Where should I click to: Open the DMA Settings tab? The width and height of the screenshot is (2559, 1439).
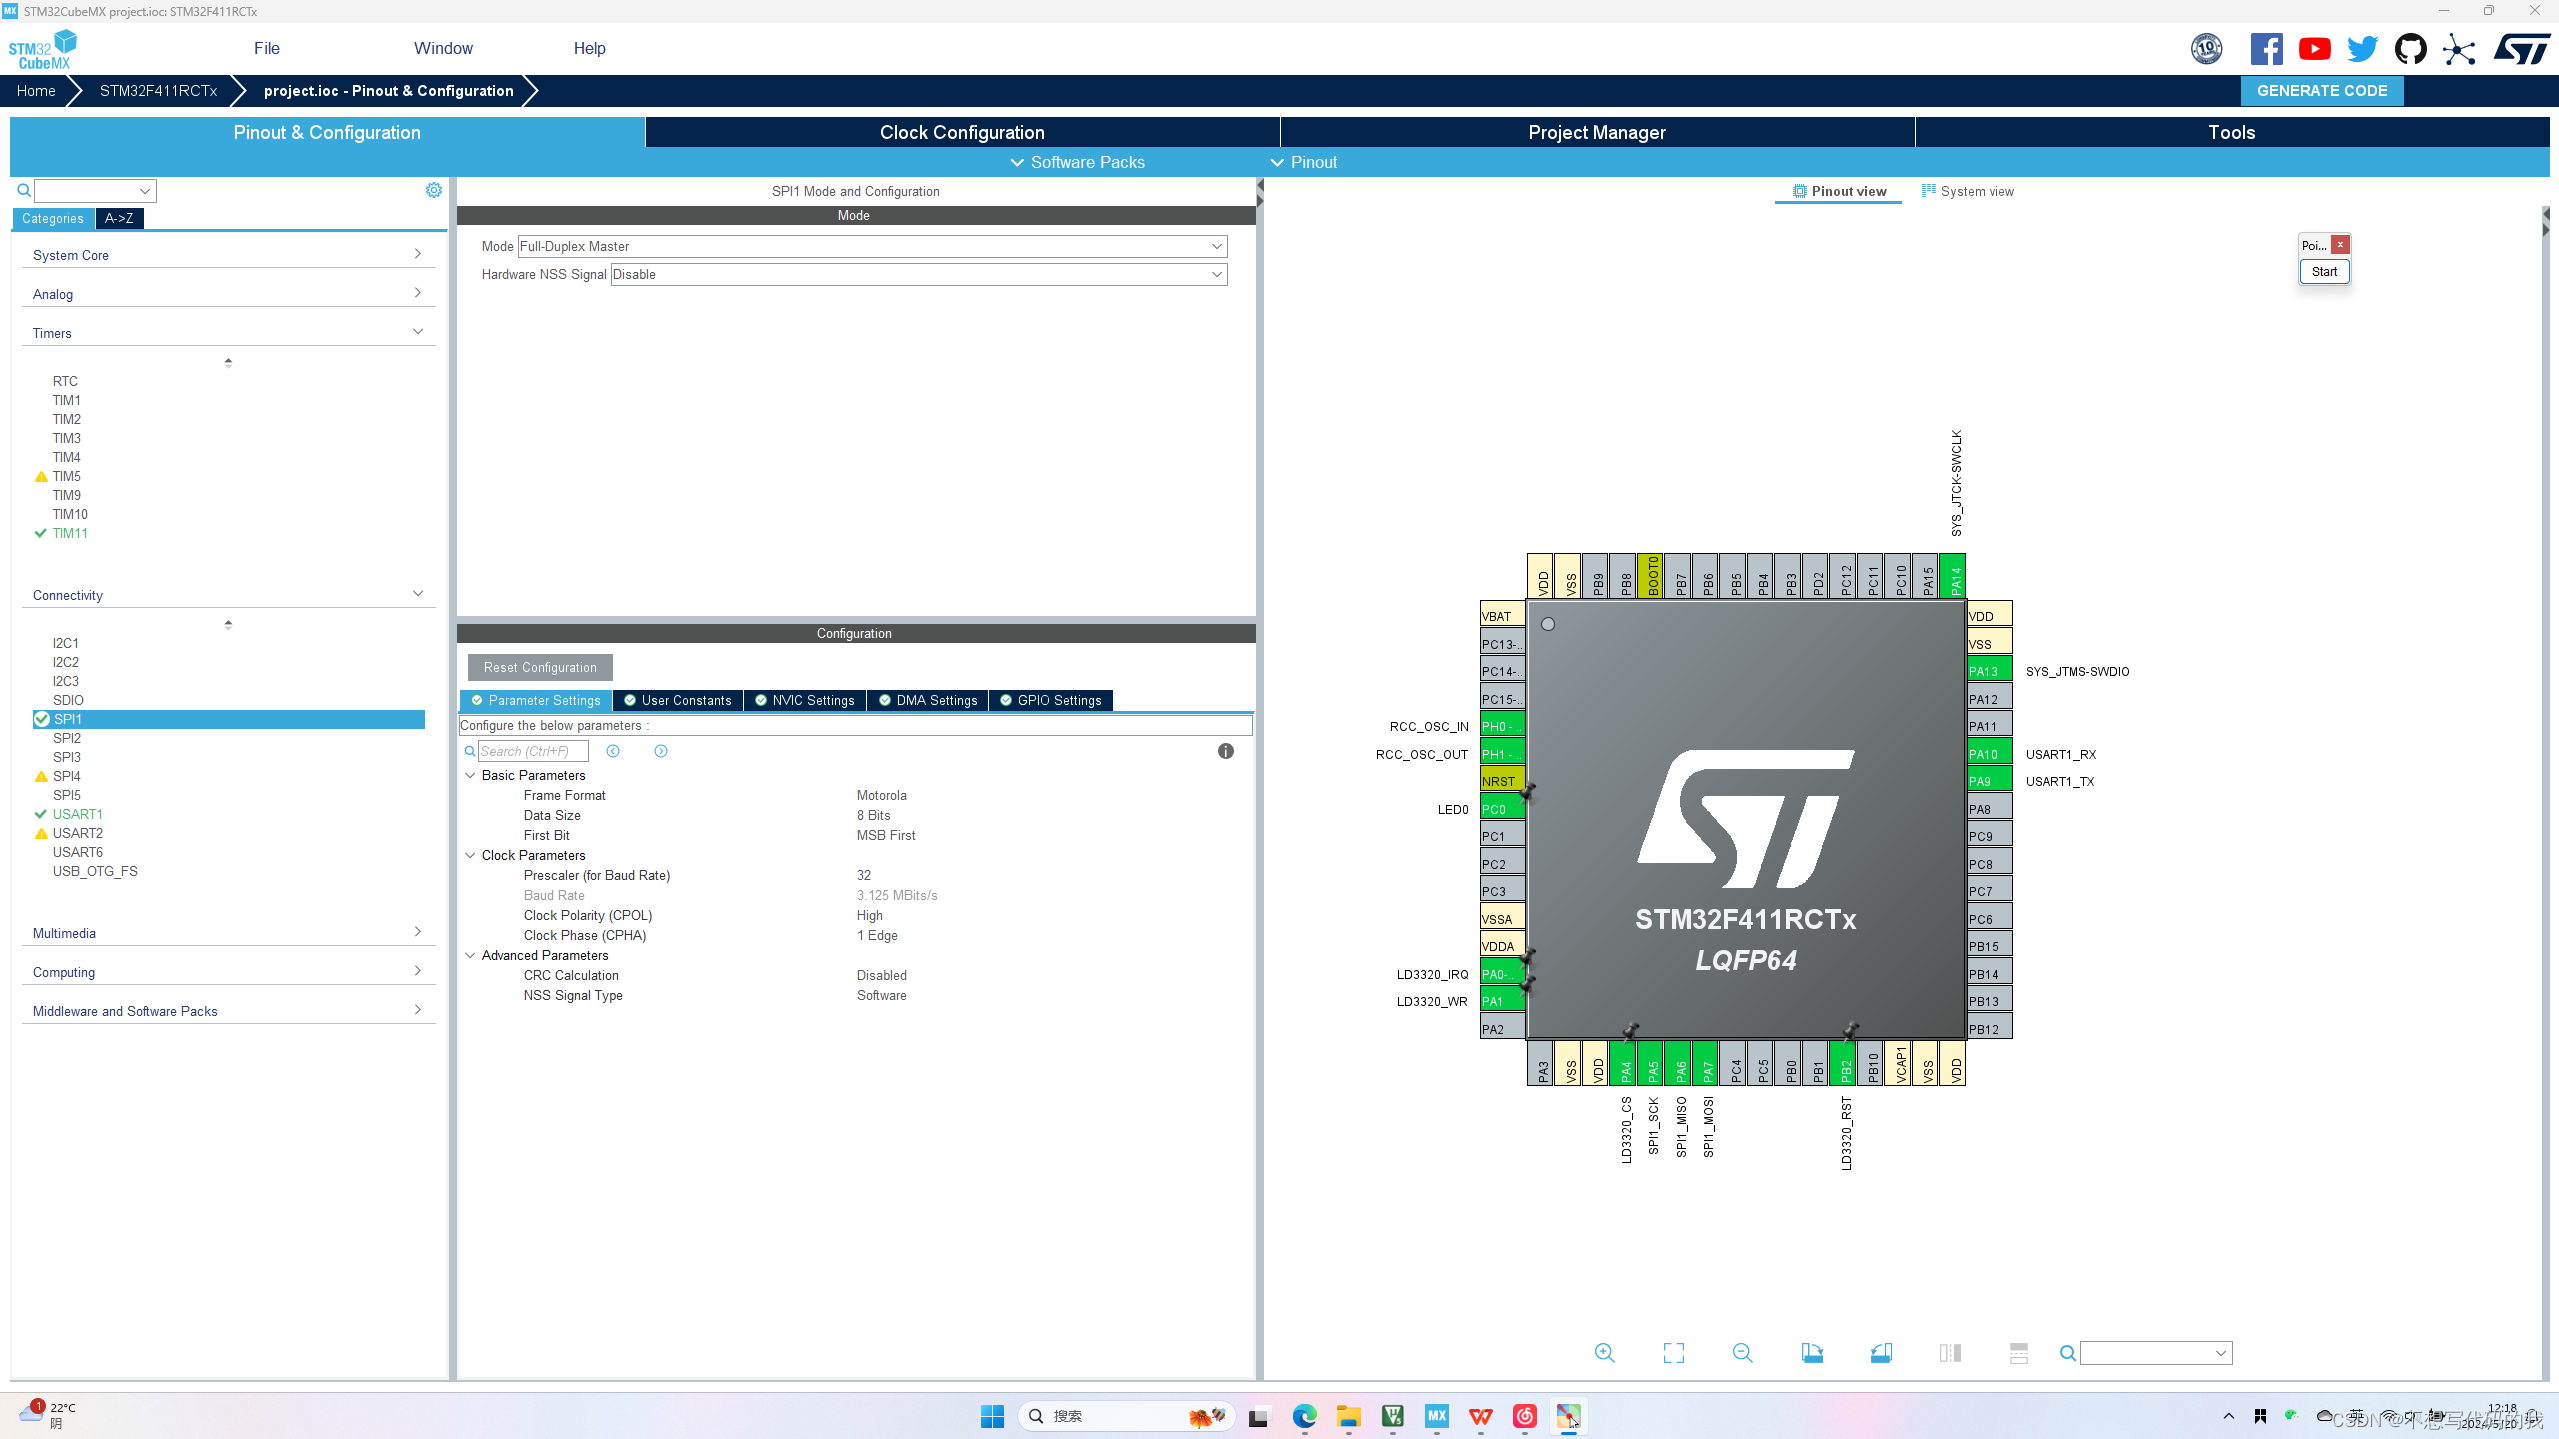(x=928, y=700)
